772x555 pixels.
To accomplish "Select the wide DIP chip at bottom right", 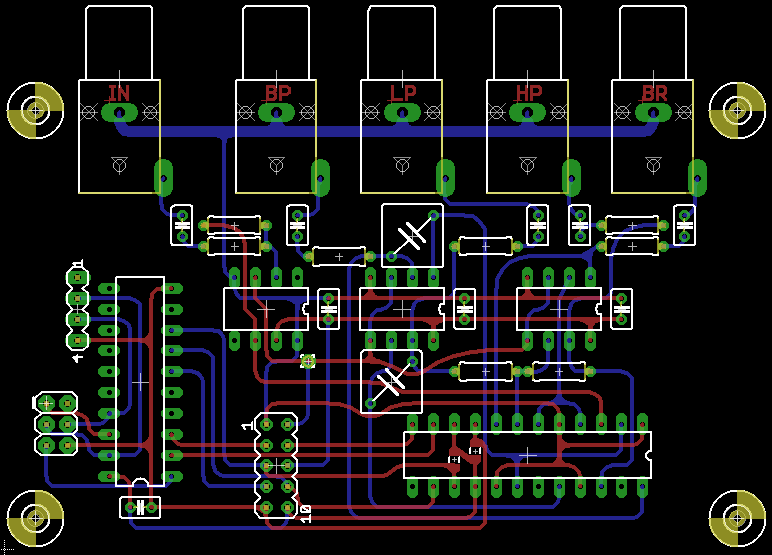I will click(x=527, y=455).
